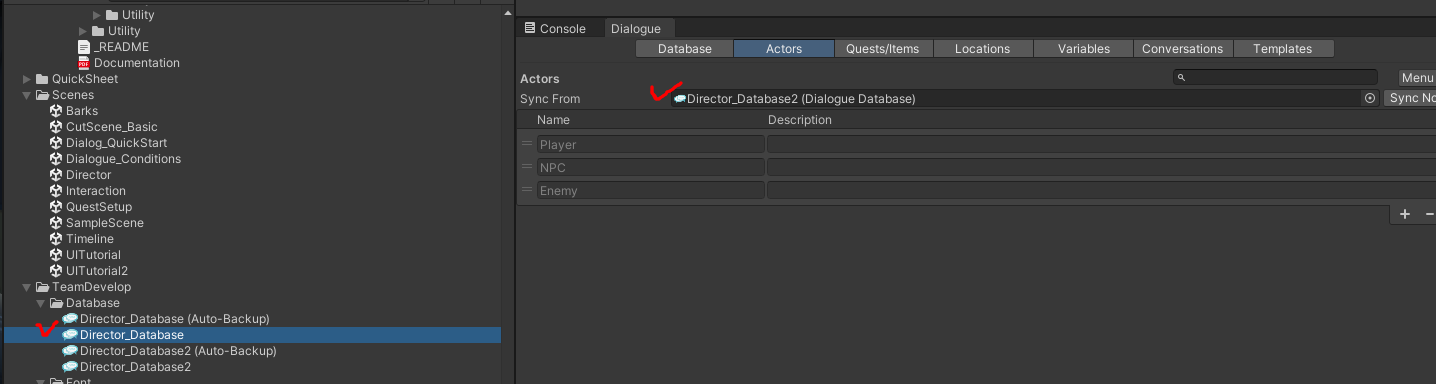Image resolution: width=1436 pixels, height=384 pixels.
Task: Expand the first nested Utility folder
Action: pyautogui.click(x=97, y=15)
